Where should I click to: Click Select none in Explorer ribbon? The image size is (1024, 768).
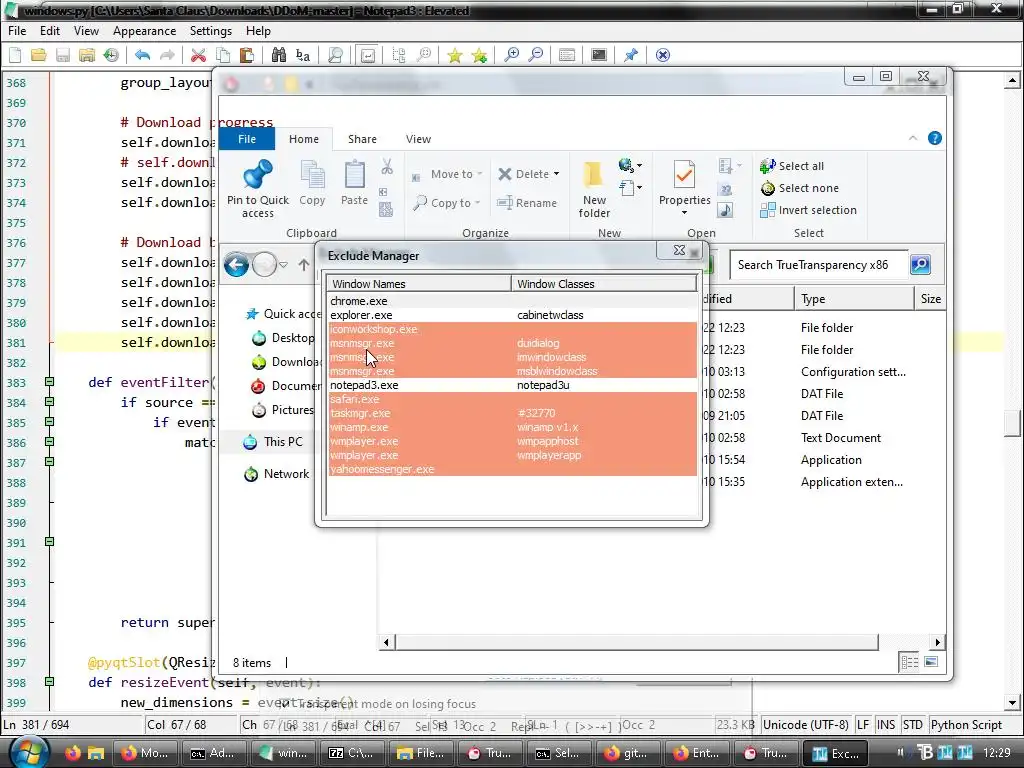click(800, 188)
